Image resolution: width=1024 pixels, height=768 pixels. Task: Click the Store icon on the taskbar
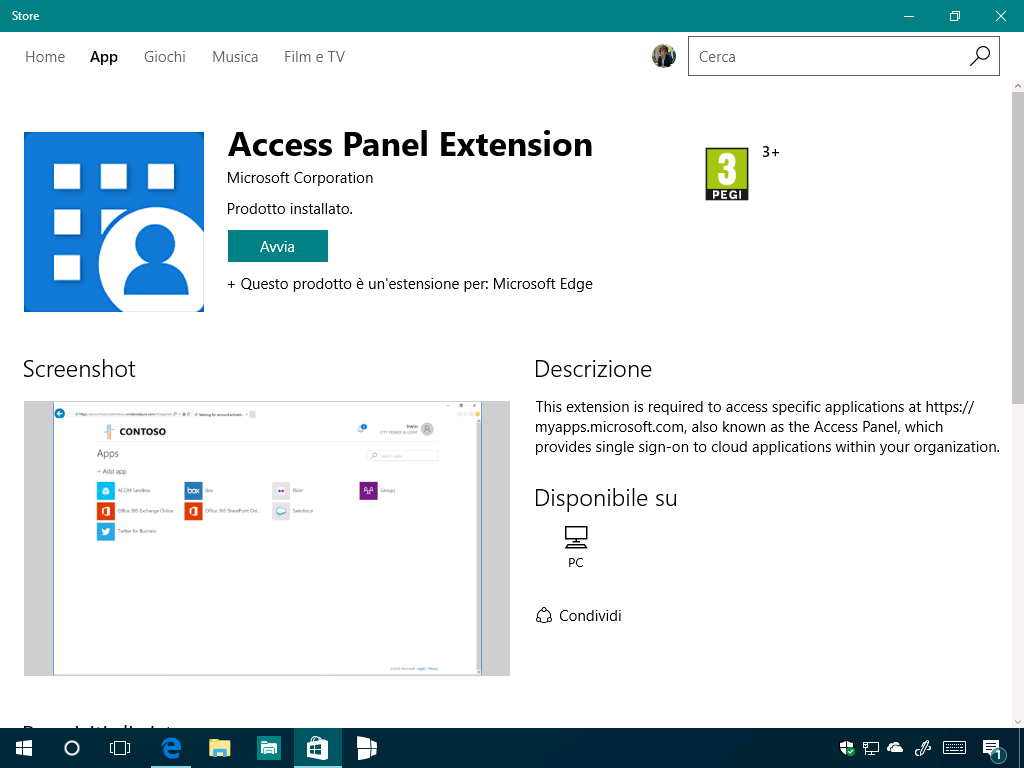tap(317, 748)
